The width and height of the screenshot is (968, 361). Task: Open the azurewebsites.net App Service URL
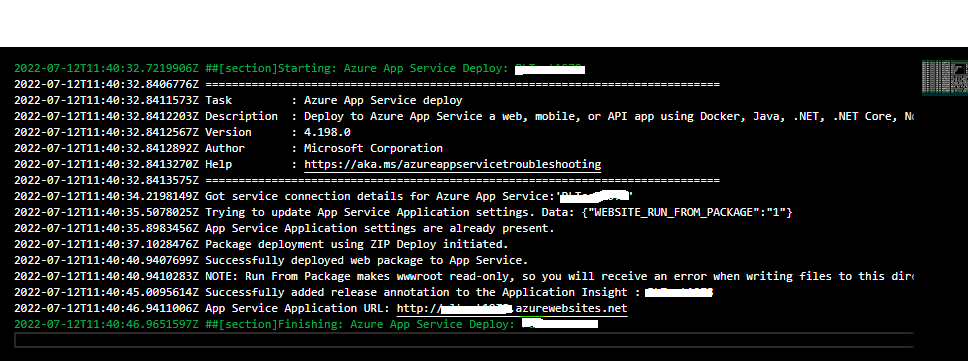tap(512, 308)
